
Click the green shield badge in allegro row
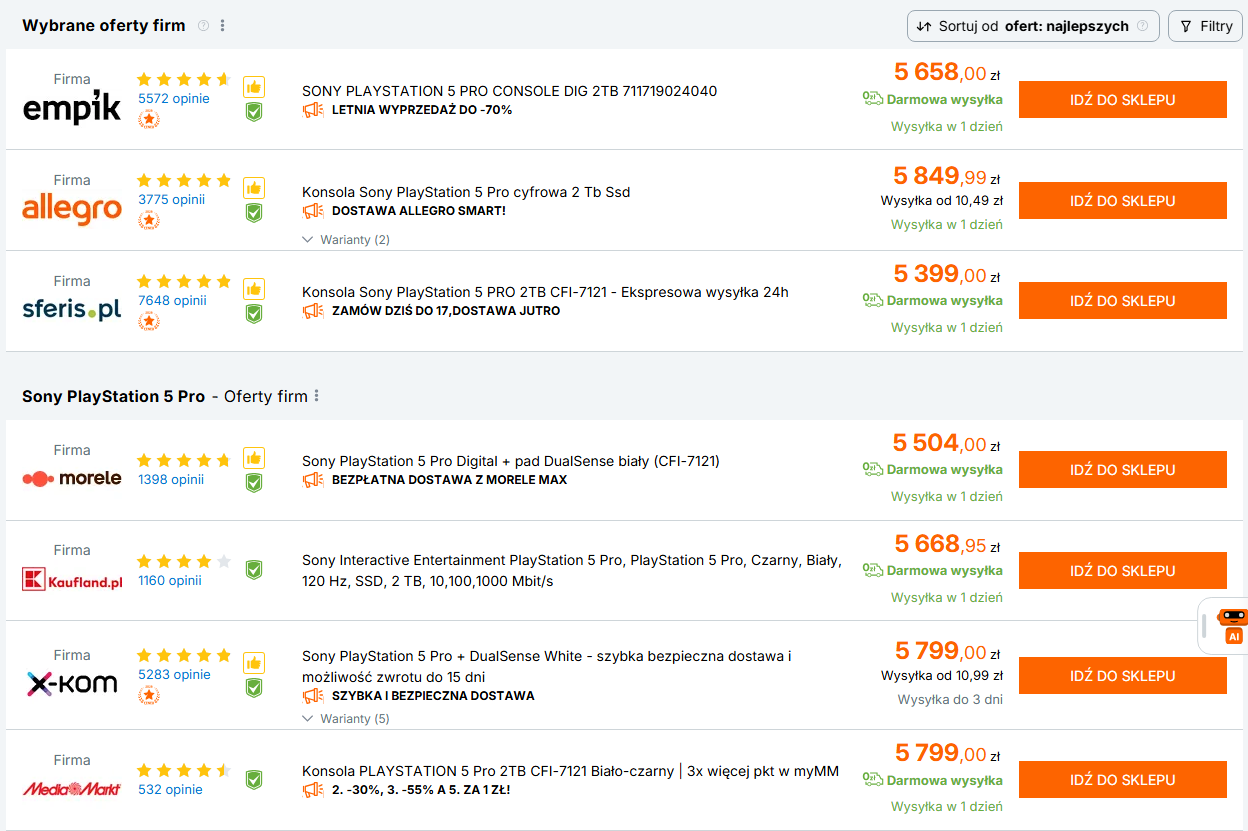coord(254,212)
